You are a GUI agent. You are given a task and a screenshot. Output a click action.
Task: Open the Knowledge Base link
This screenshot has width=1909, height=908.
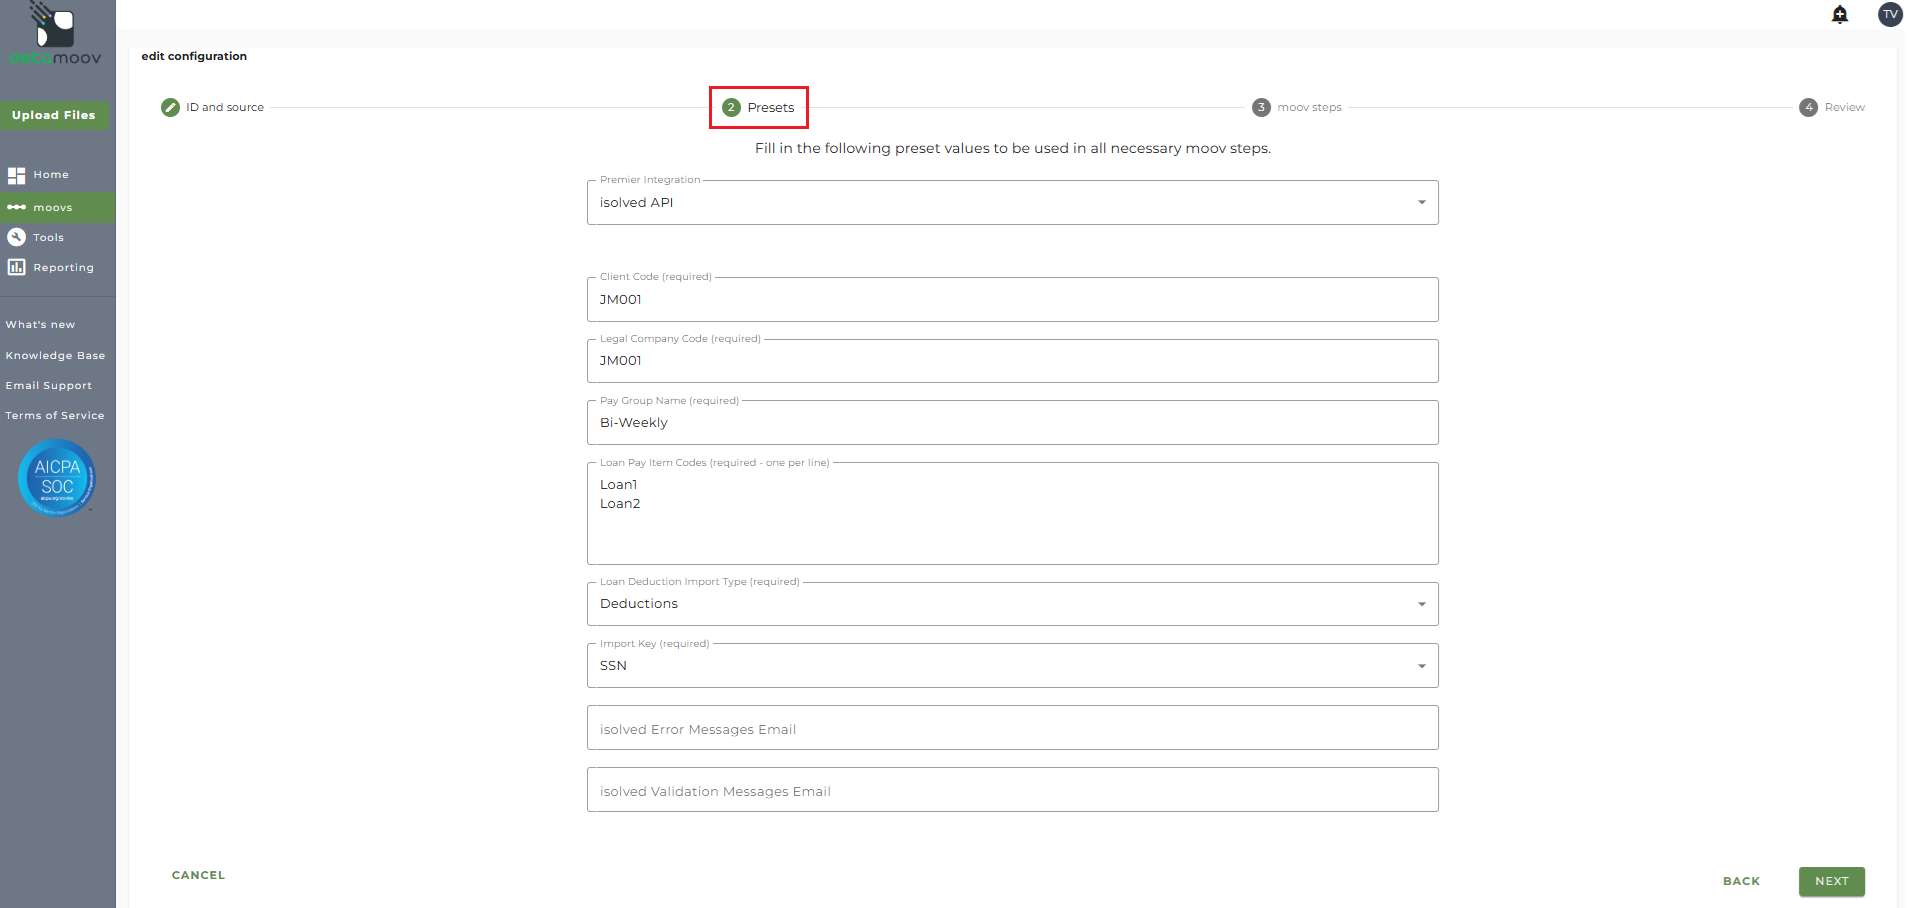coord(55,355)
